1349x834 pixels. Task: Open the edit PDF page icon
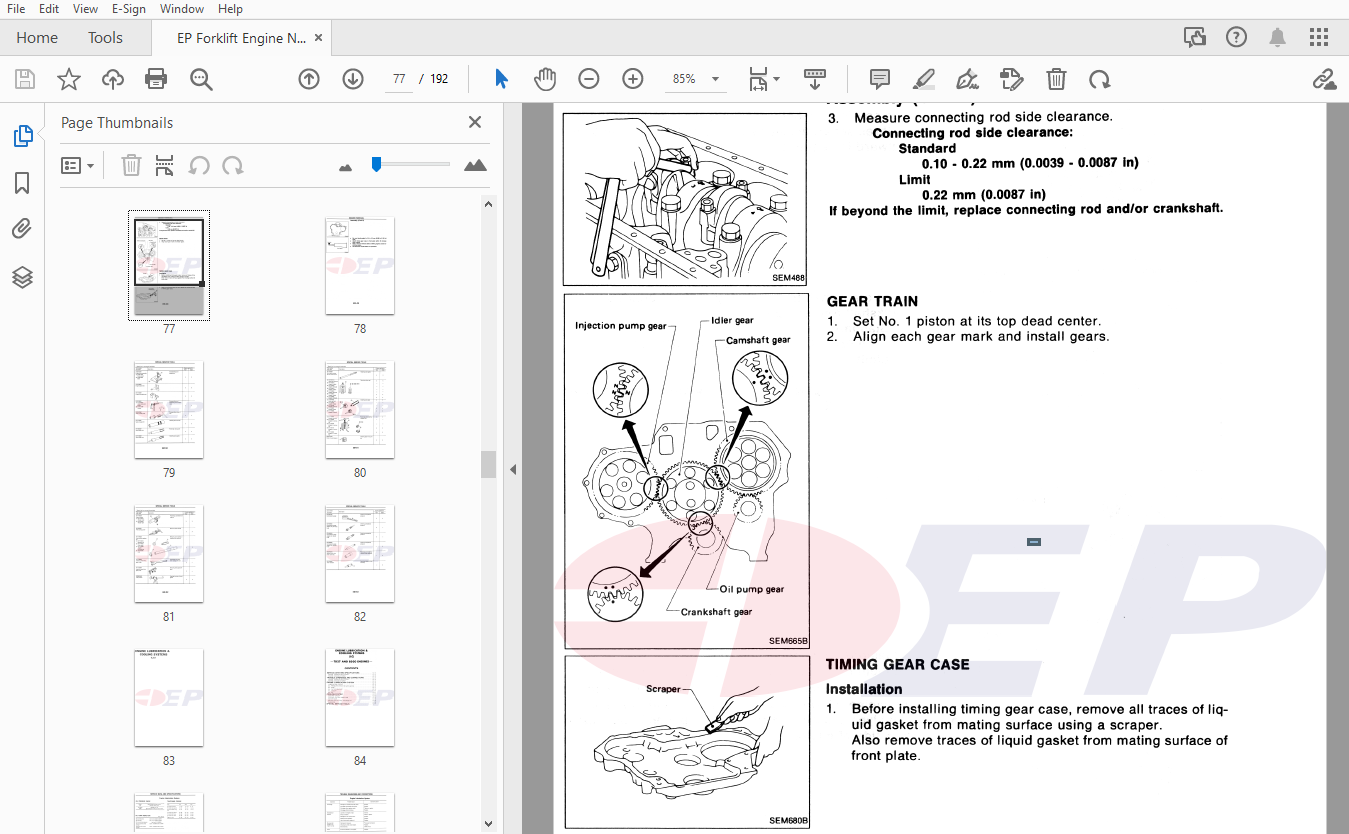coord(1012,79)
